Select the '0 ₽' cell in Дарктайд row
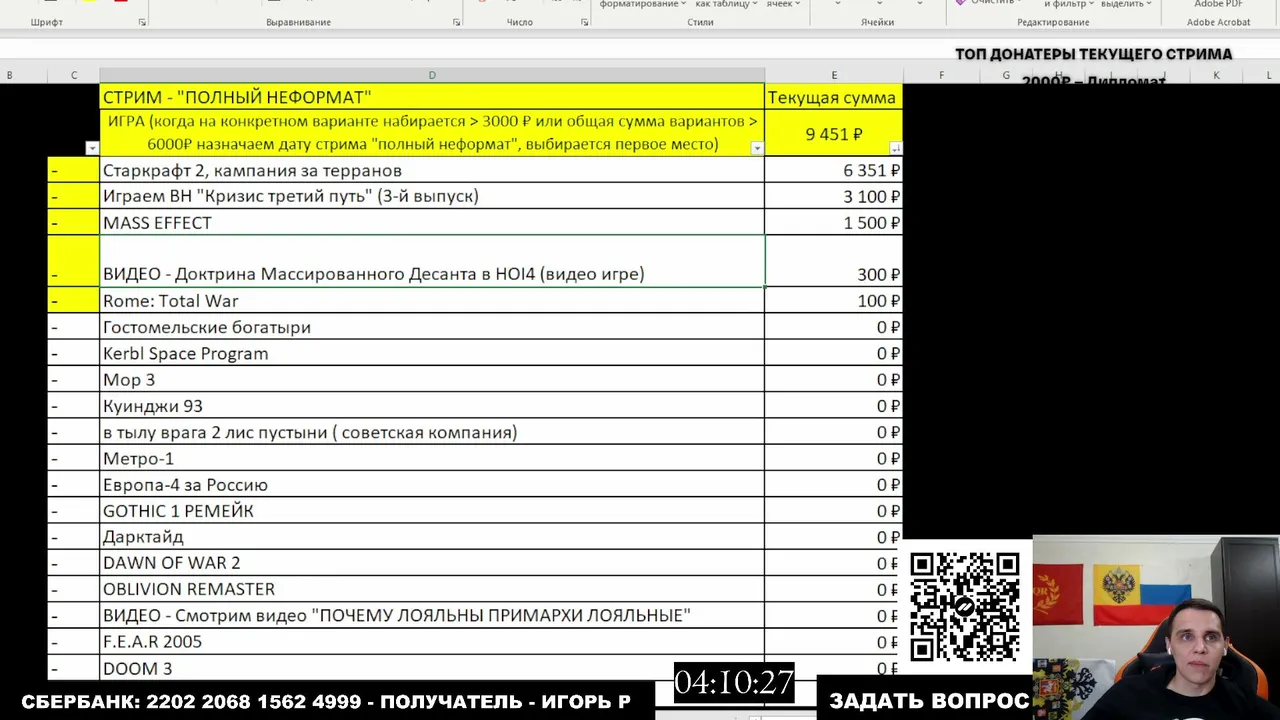1280x720 pixels. click(834, 537)
